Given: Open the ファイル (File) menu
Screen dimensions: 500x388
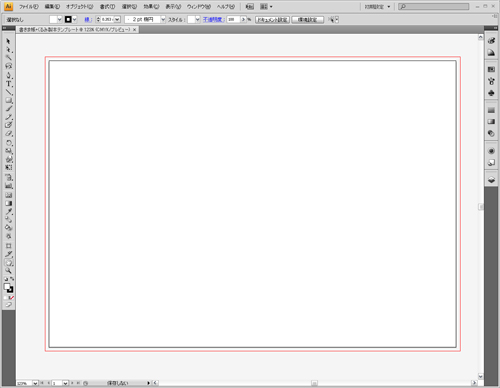Looking at the screenshot, I should tap(29, 7).
